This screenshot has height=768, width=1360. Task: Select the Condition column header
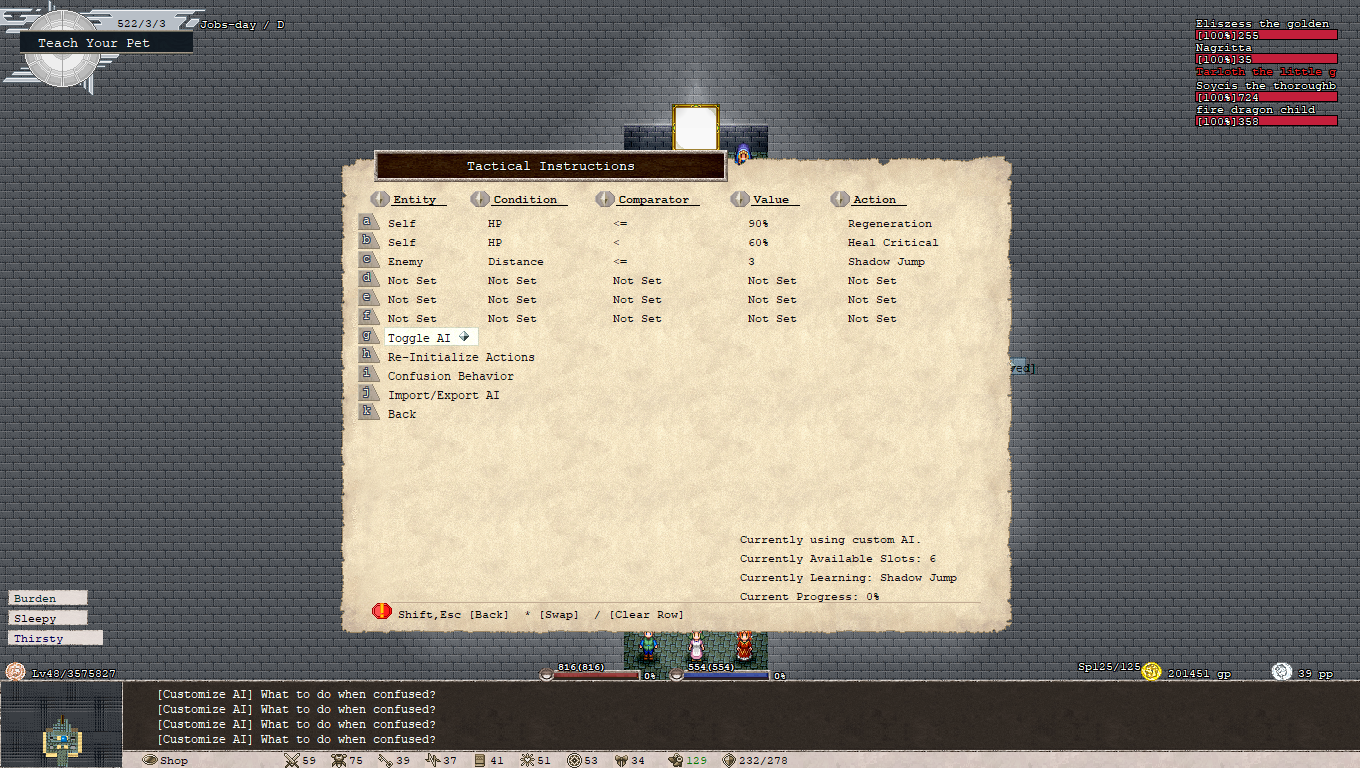point(525,200)
